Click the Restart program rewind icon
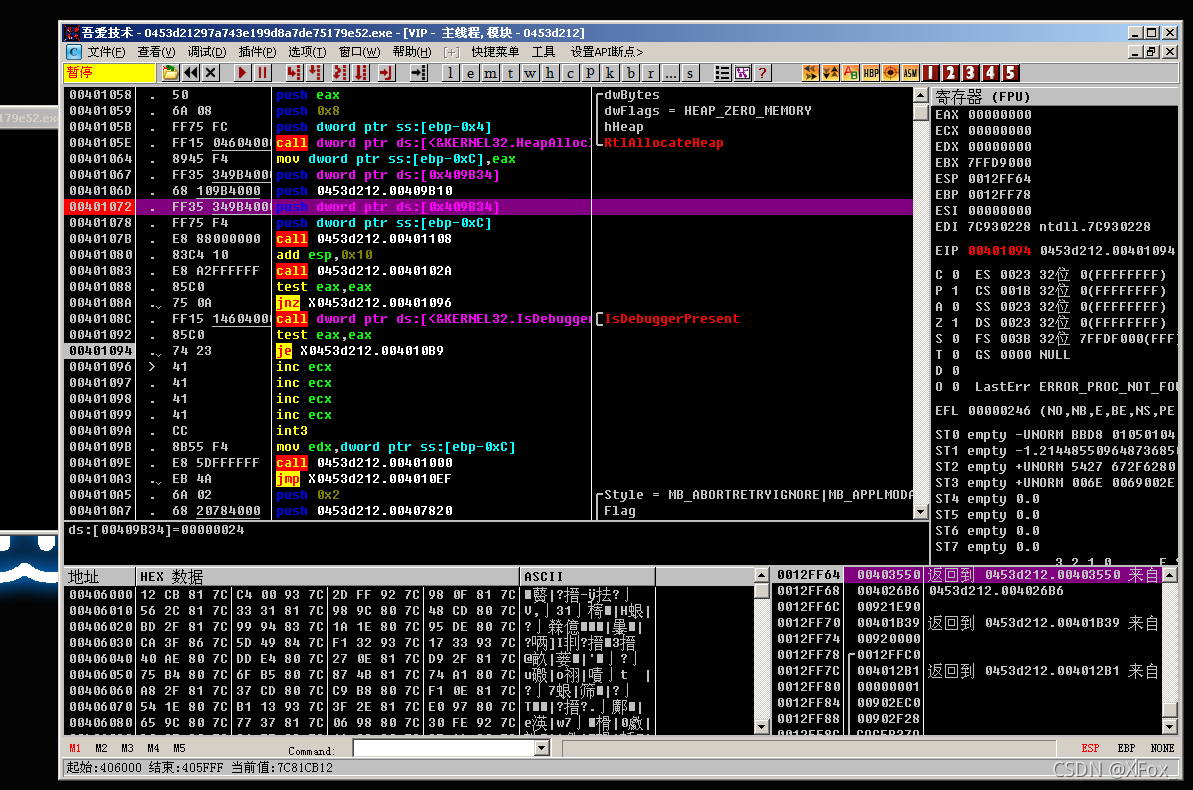Image resolution: width=1193 pixels, height=790 pixels. tap(191, 73)
